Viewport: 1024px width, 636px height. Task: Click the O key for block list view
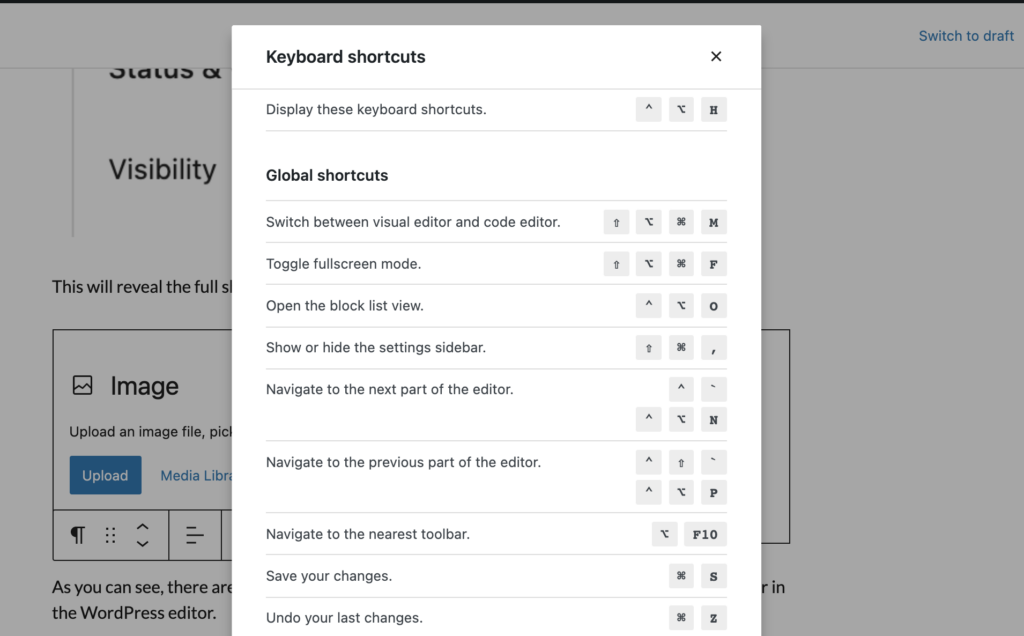[x=713, y=306]
